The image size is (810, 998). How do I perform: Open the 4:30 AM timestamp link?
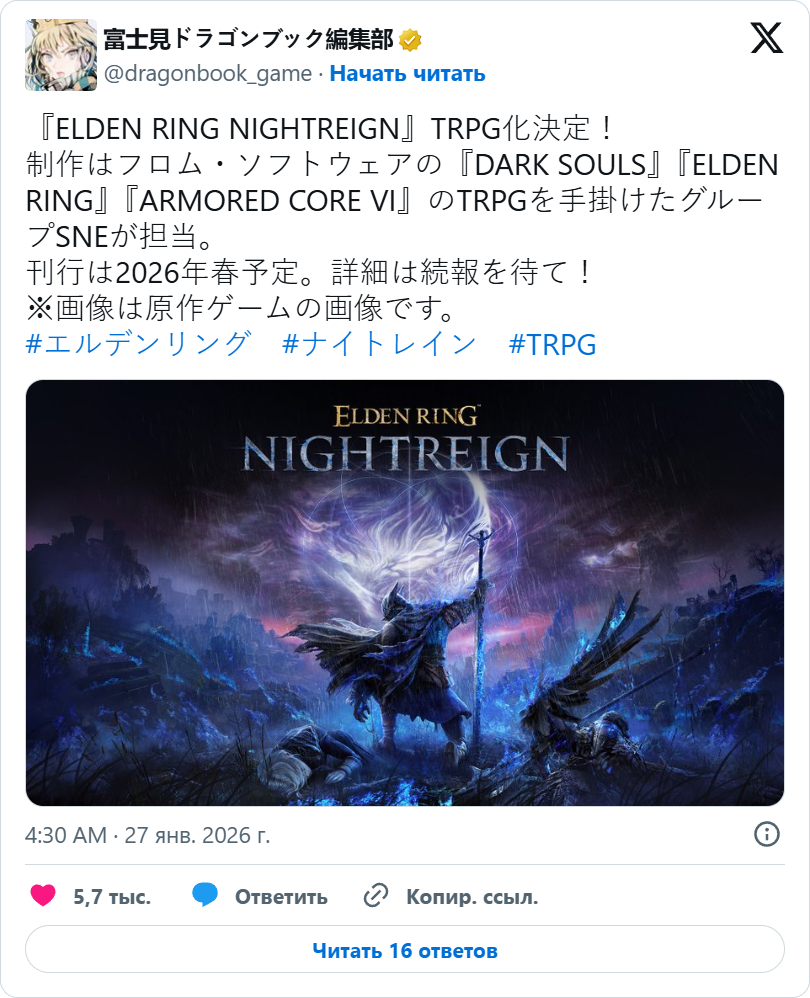click(148, 834)
